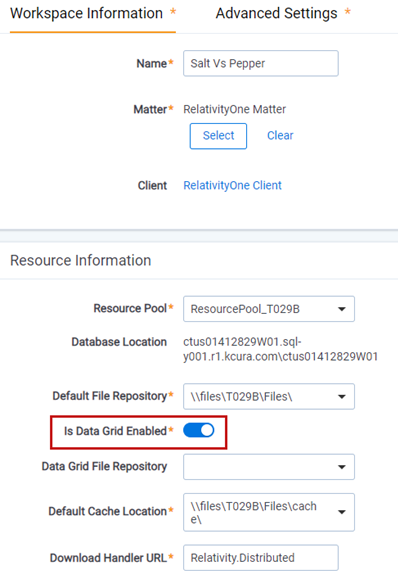The height and width of the screenshot is (582, 398).
Task: Click the Database Location label
Action: tap(119, 342)
